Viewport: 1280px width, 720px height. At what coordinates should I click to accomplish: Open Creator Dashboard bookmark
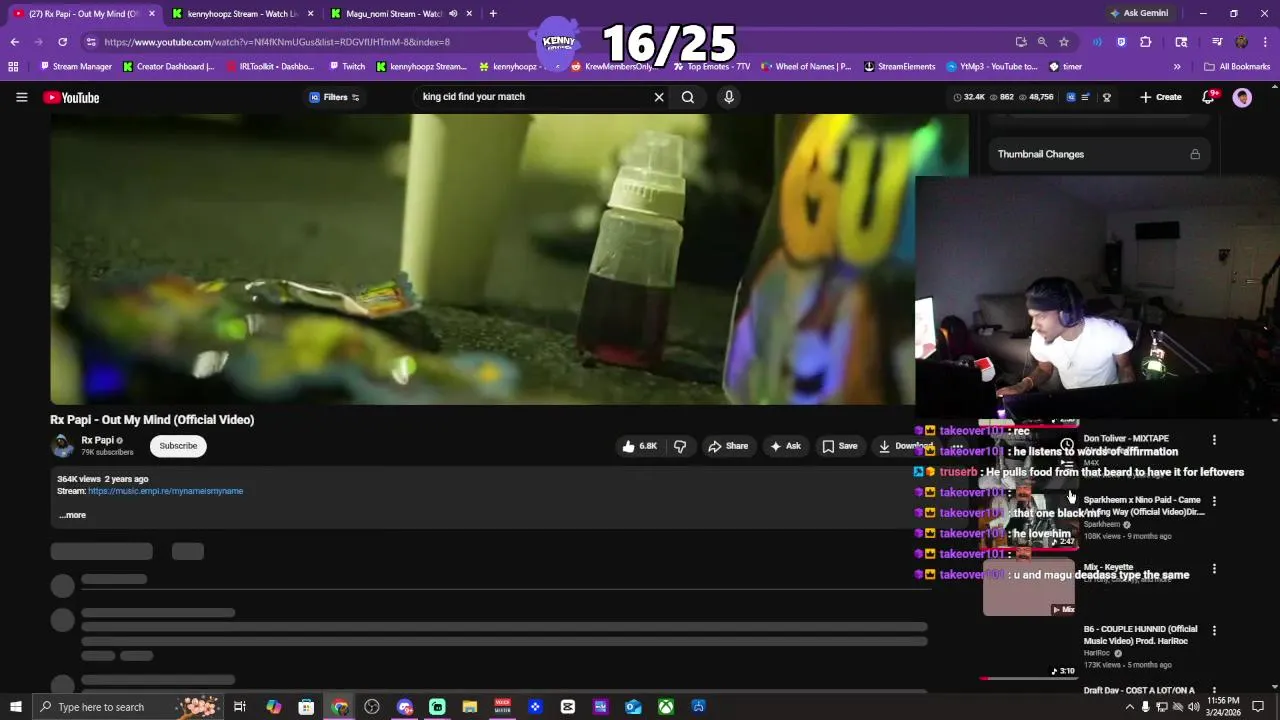[168, 67]
